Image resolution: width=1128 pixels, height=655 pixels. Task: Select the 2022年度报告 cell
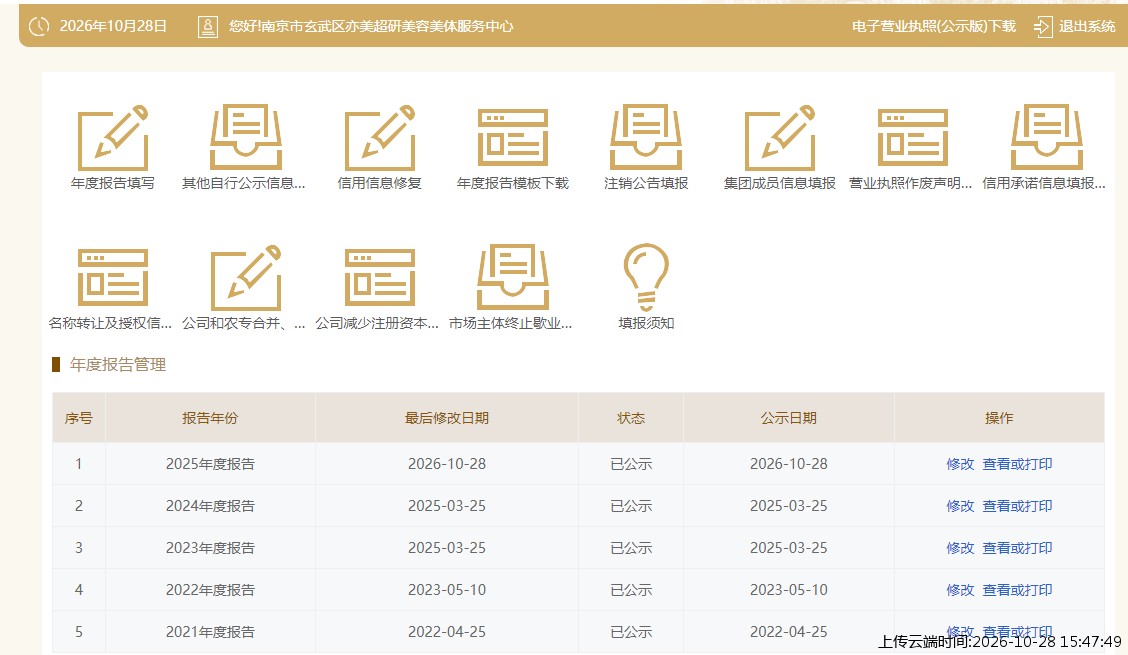210,590
